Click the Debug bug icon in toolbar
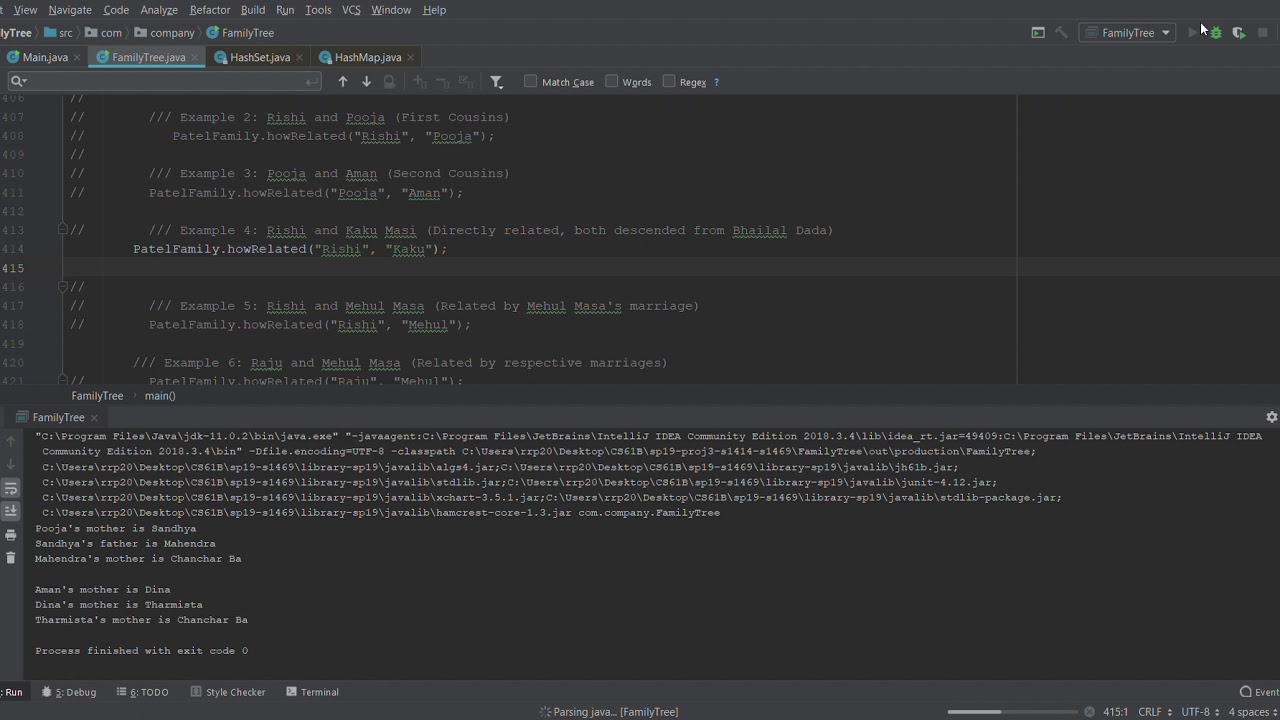Viewport: 1280px width, 720px height. [x=1216, y=33]
